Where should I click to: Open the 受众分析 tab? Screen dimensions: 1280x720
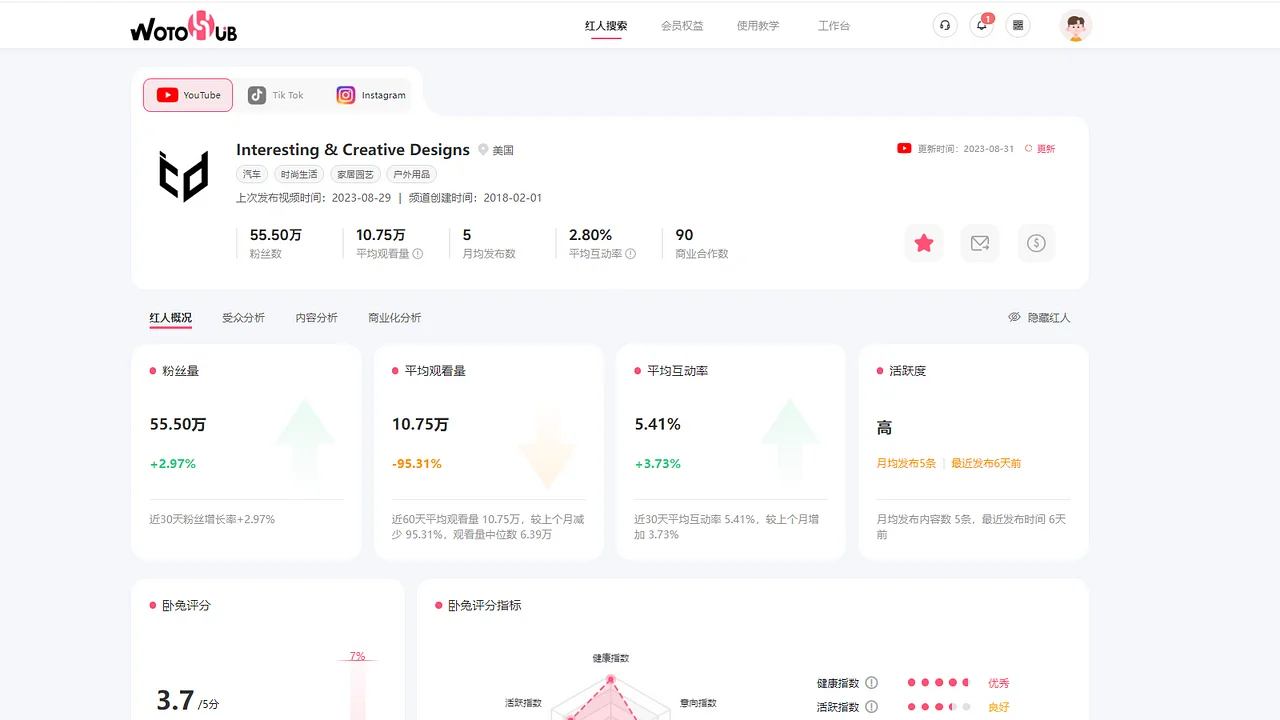(243, 318)
